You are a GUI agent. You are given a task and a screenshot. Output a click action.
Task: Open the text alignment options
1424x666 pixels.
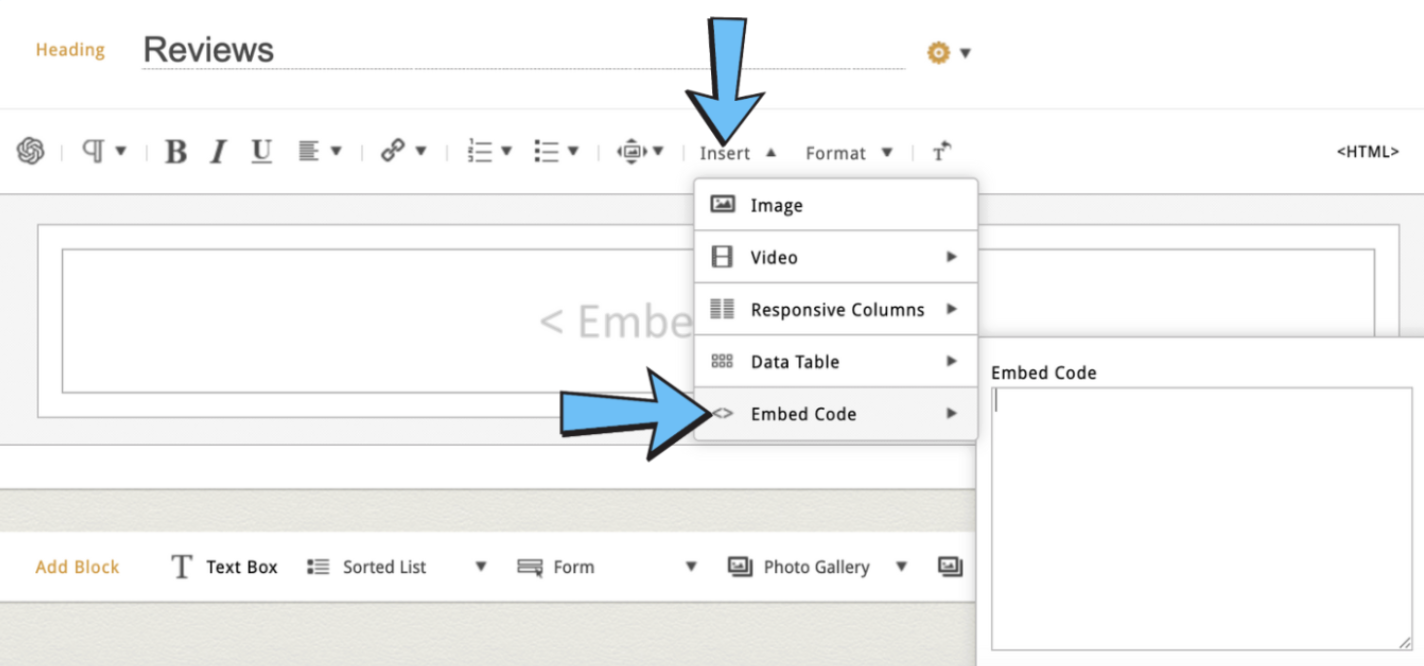click(x=319, y=152)
